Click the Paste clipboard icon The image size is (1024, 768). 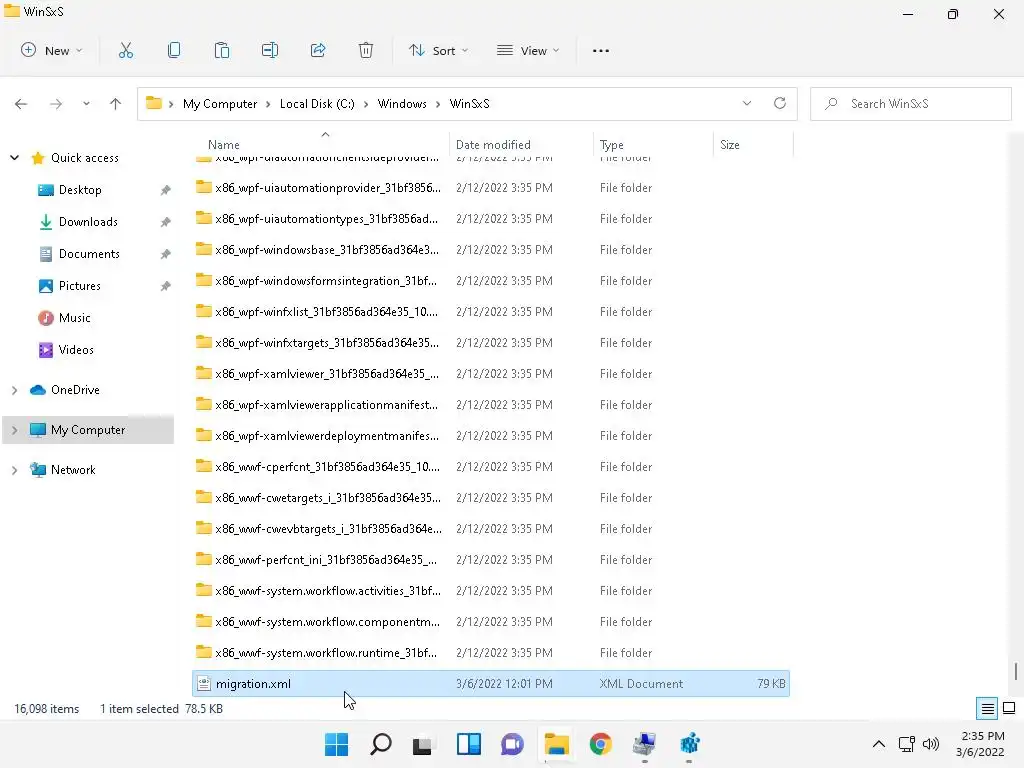point(222,50)
